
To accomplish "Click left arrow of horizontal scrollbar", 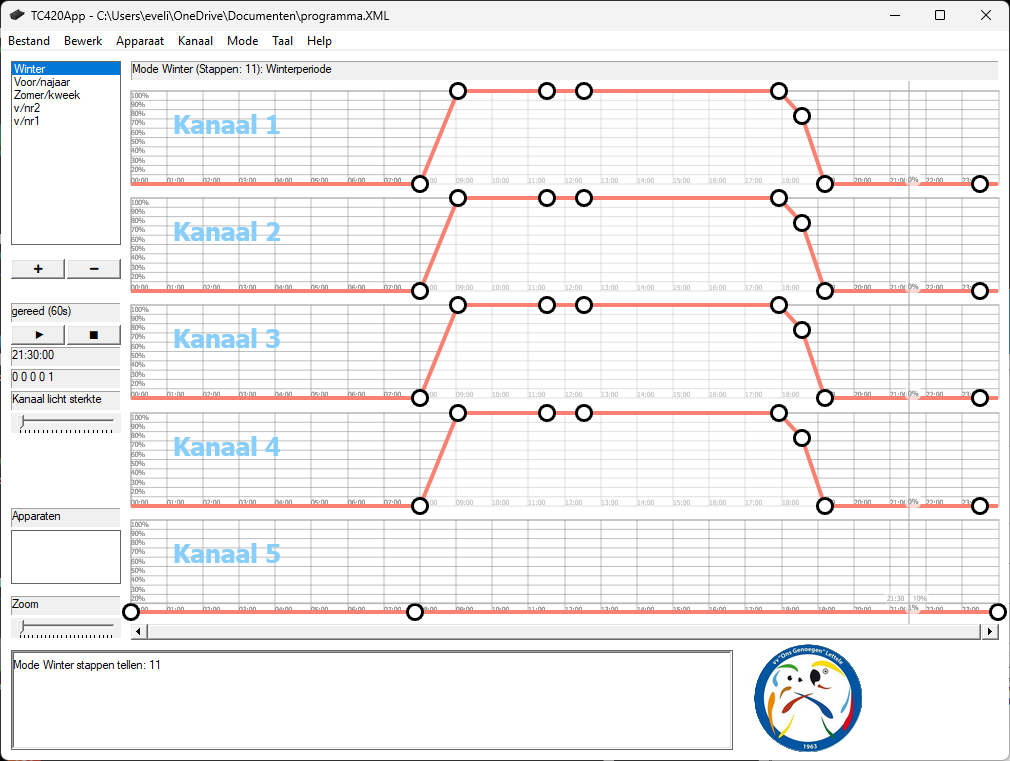I will [x=139, y=631].
